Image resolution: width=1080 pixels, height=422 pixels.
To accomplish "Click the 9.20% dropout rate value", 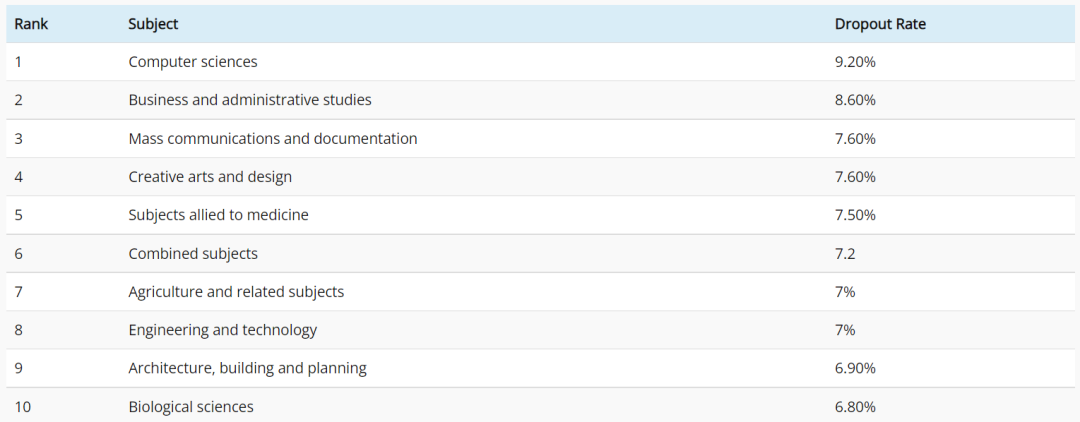I will tap(855, 62).
